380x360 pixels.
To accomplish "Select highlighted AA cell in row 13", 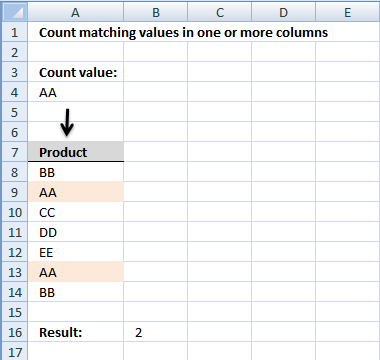I will click(76, 272).
